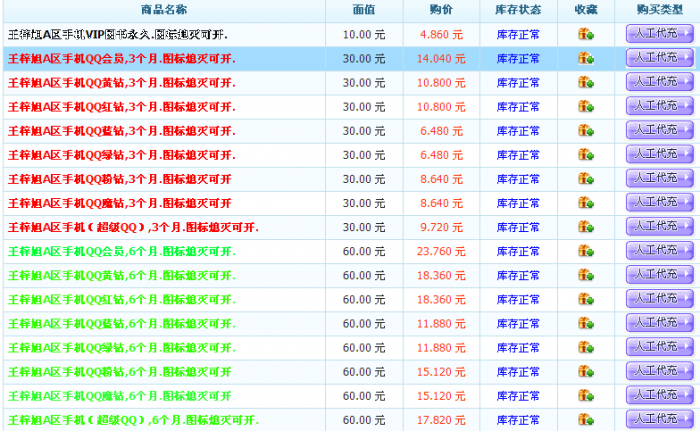Open the QQ绿钻,6个月 product link
This screenshot has width=700, height=431.
(121, 348)
